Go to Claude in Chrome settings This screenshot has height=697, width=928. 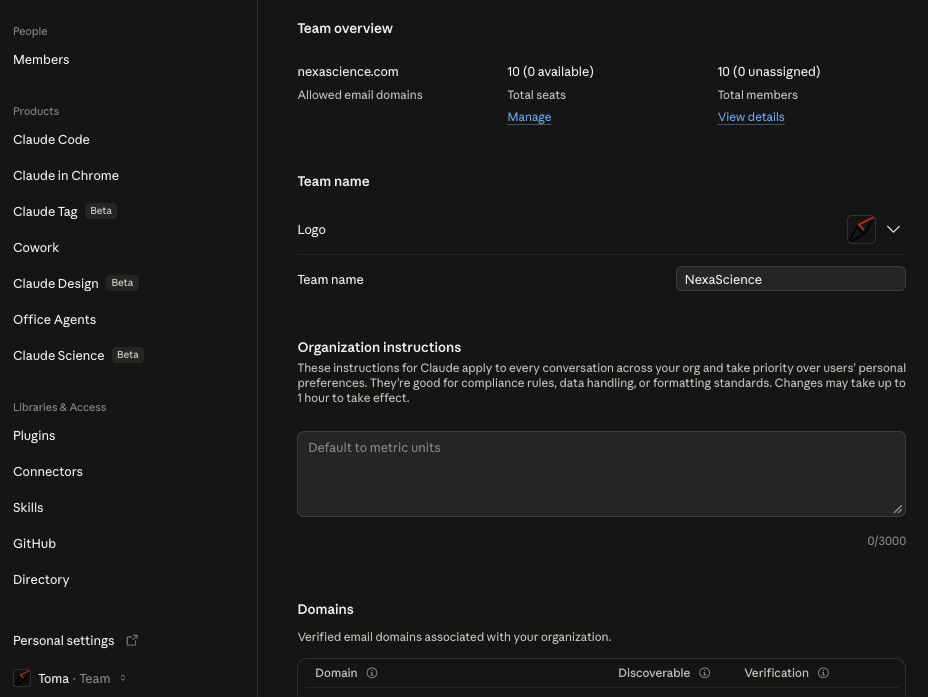(x=66, y=176)
